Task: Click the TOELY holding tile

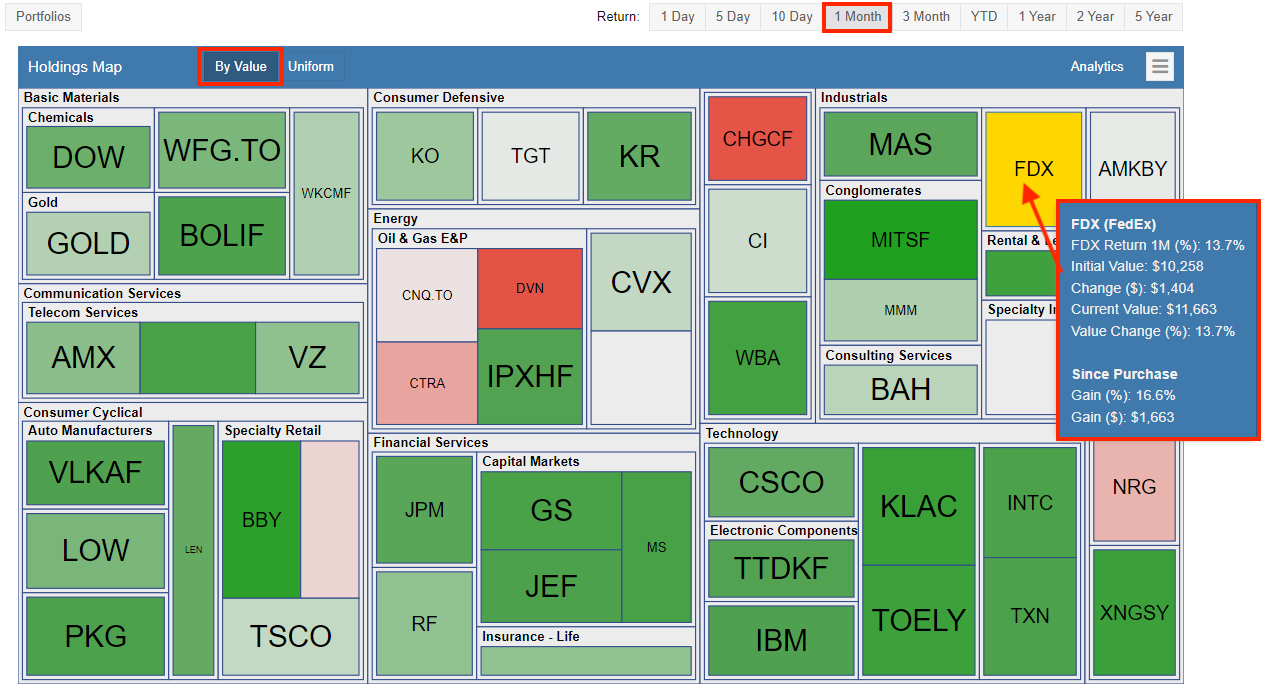Action: click(919, 621)
